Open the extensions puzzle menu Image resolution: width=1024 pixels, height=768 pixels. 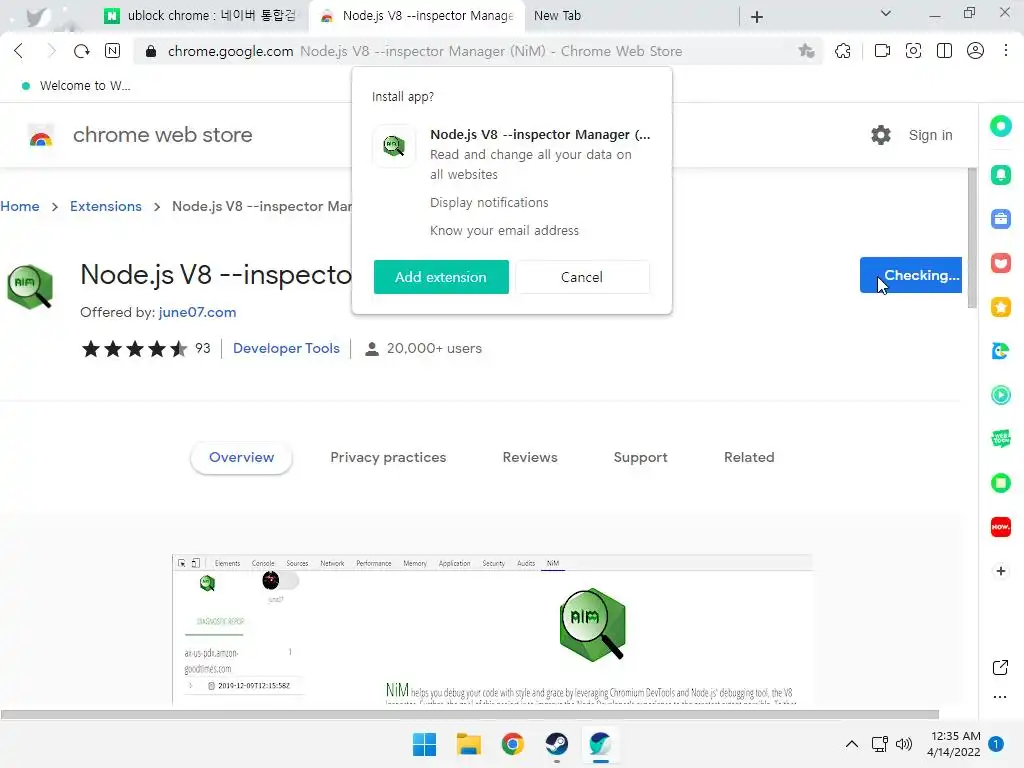coord(843,51)
